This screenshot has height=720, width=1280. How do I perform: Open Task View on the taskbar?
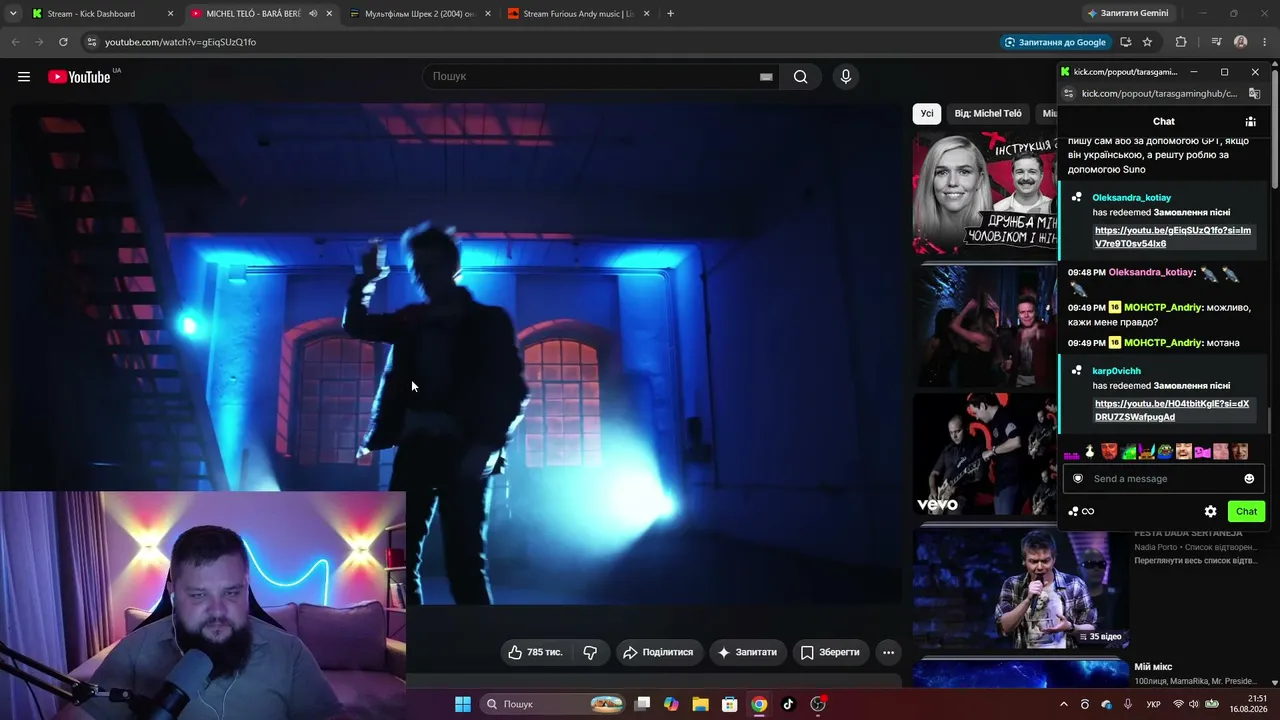pos(643,704)
